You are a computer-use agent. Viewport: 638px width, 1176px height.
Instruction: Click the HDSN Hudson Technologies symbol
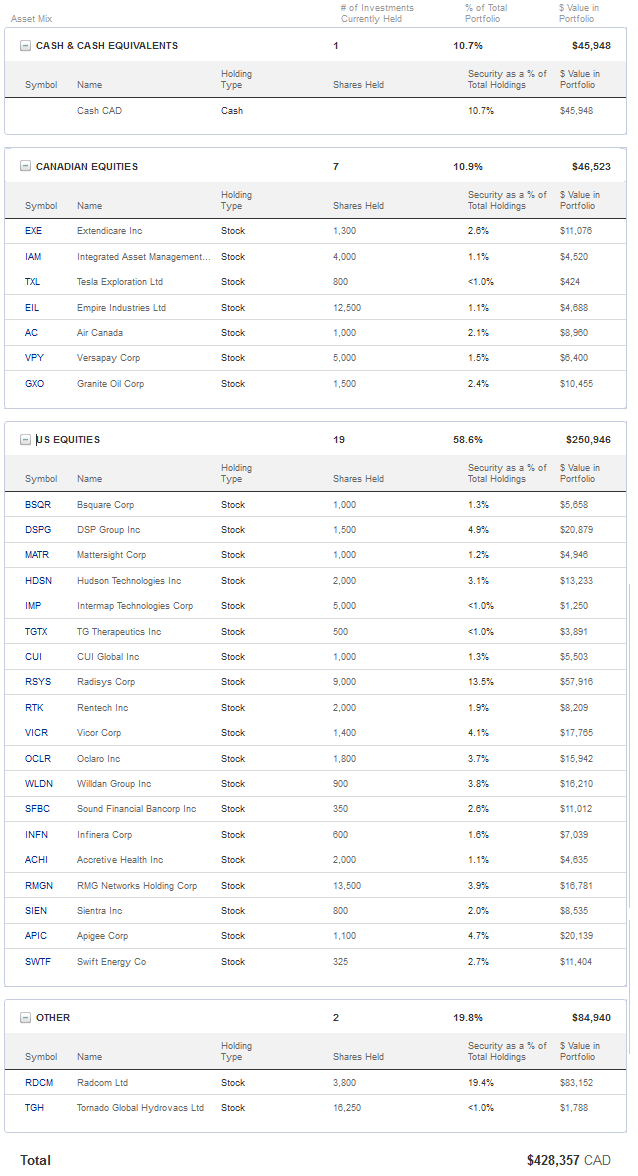[x=37, y=581]
